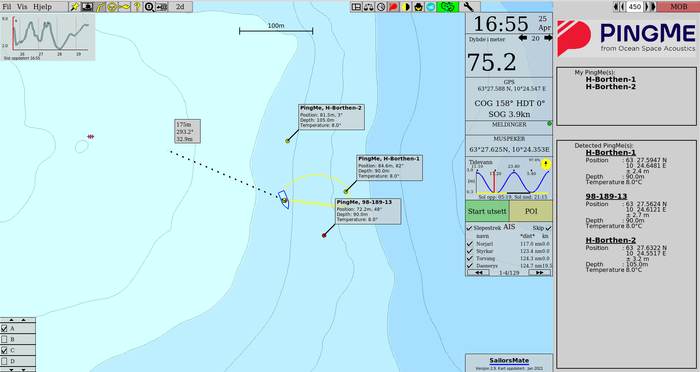Click the red flag toolbar icon
The width and height of the screenshot is (700, 372).
(x=393, y=7)
